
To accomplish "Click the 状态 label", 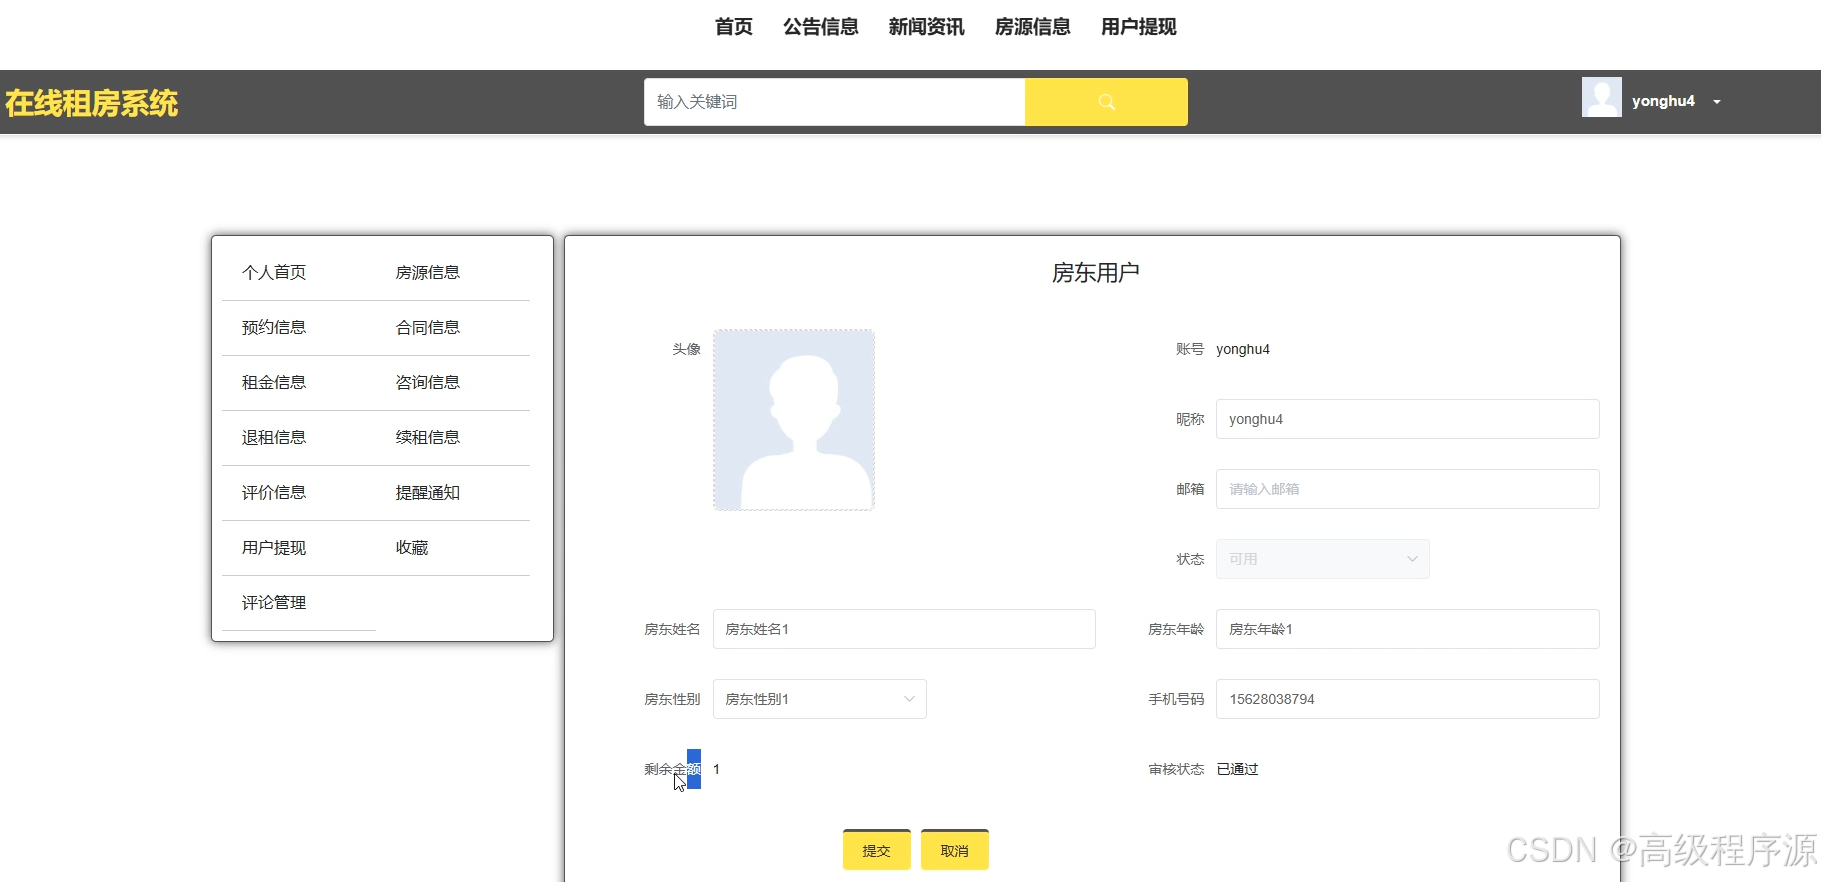I will click(x=1190, y=559).
